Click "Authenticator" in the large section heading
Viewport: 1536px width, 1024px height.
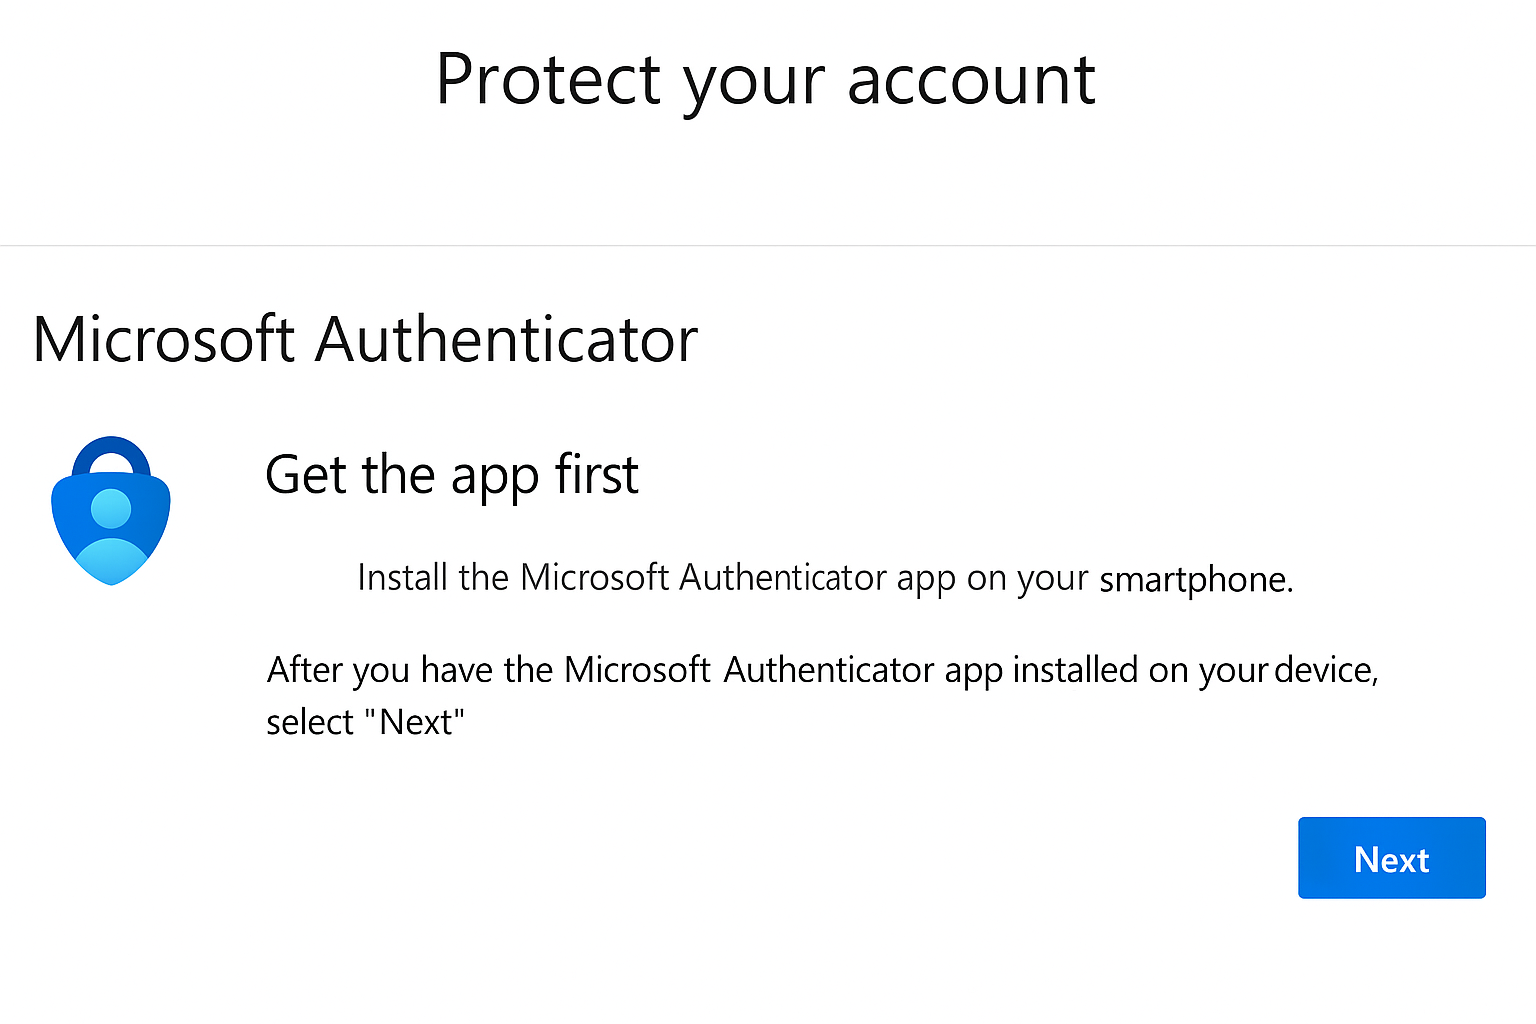[506, 340]
